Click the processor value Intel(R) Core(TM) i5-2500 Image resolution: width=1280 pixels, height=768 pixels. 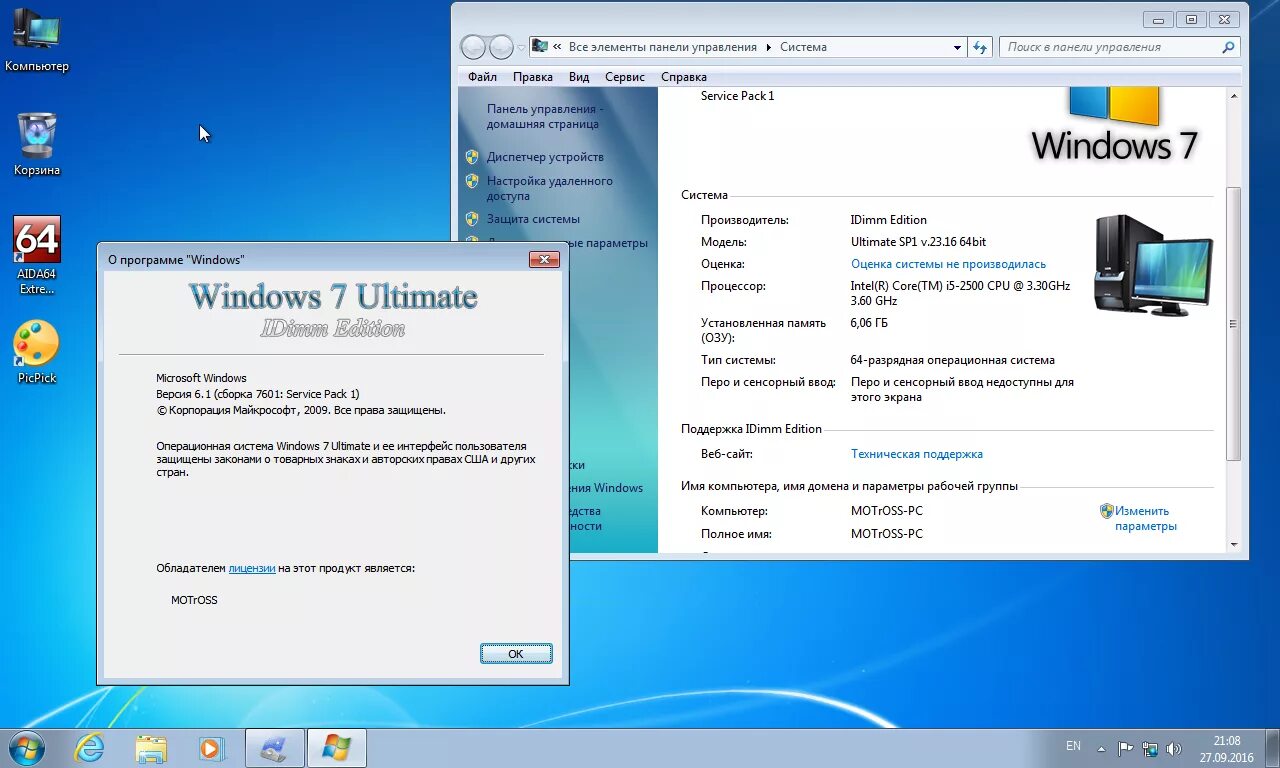960,293
